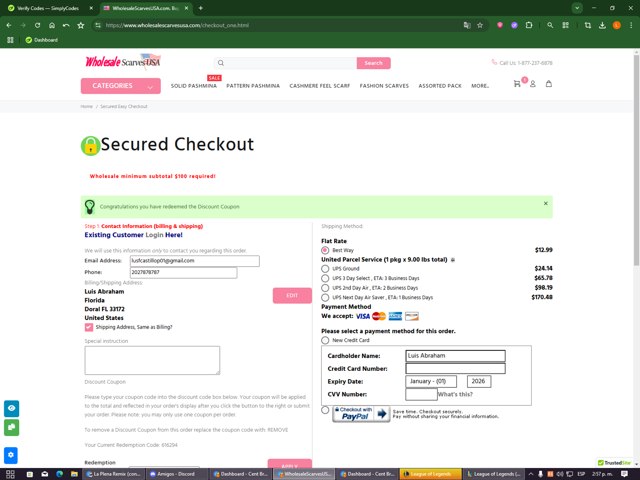
Task: Open the translate page icon in address bar
Action: (x=467, y=25)
